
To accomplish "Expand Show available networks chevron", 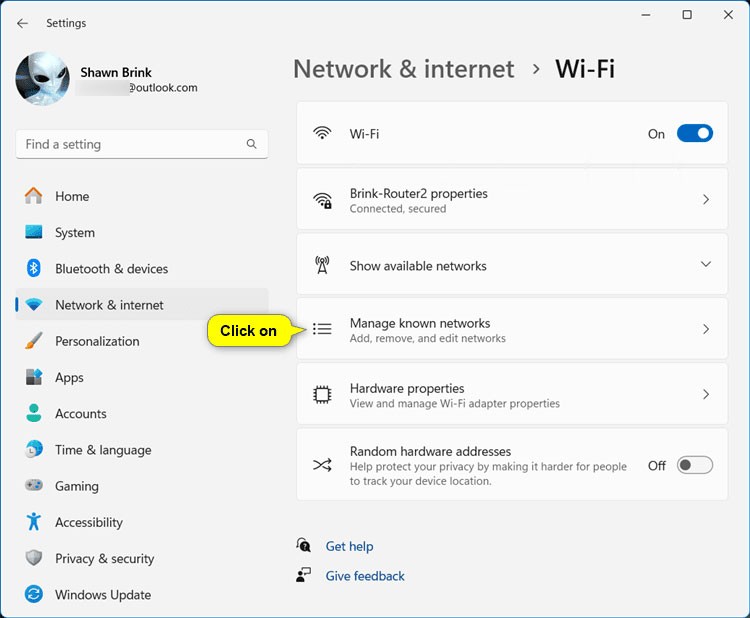I will 706,265.
